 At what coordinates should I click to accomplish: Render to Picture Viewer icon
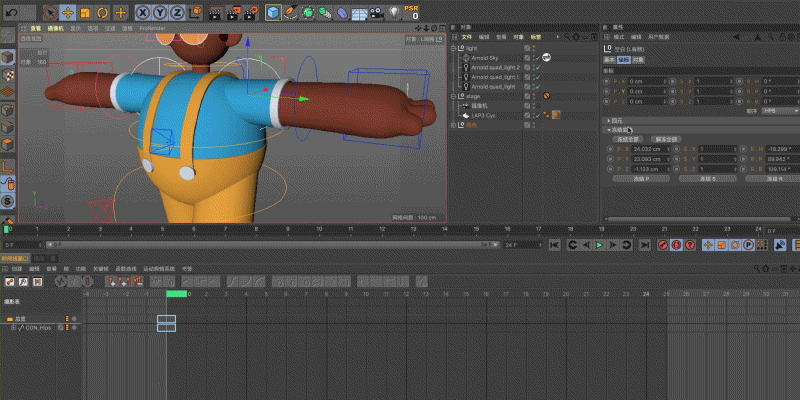coord(234,12)
